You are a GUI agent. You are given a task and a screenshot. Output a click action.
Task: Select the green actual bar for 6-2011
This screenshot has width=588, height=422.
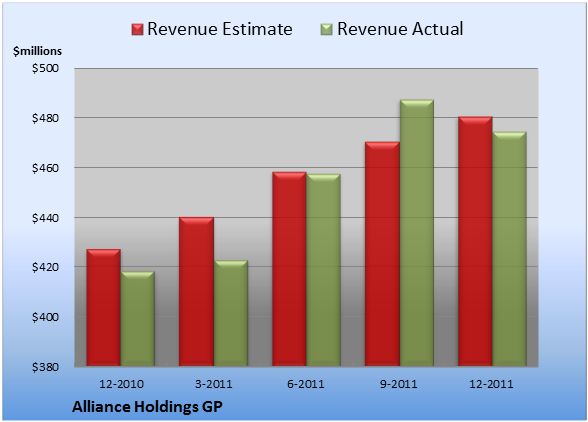323,270
